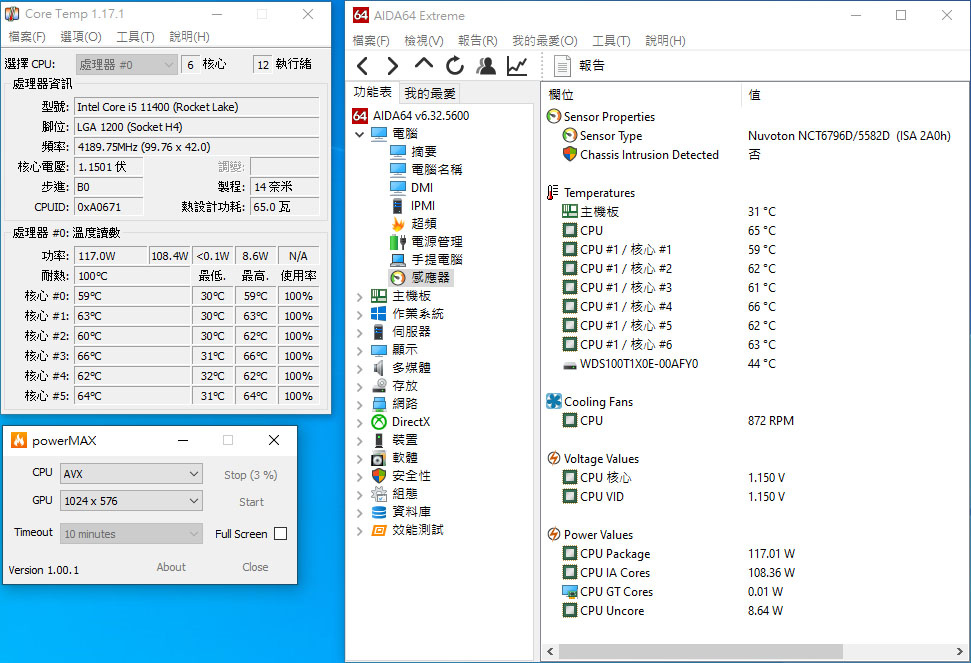Open the AIDA64 檔案(F) menu
This screenshot has width=971, height=663.
(x=371, y=41)
